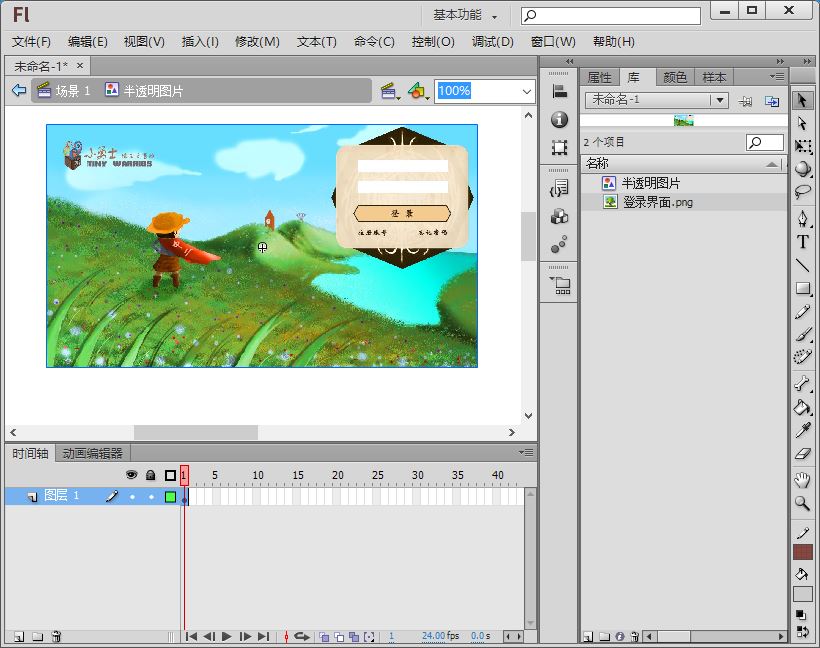Open the Edit Scene dropdown
Image resolution: width=820 pixels, height=648 pixels.
[x=390, y=92]
